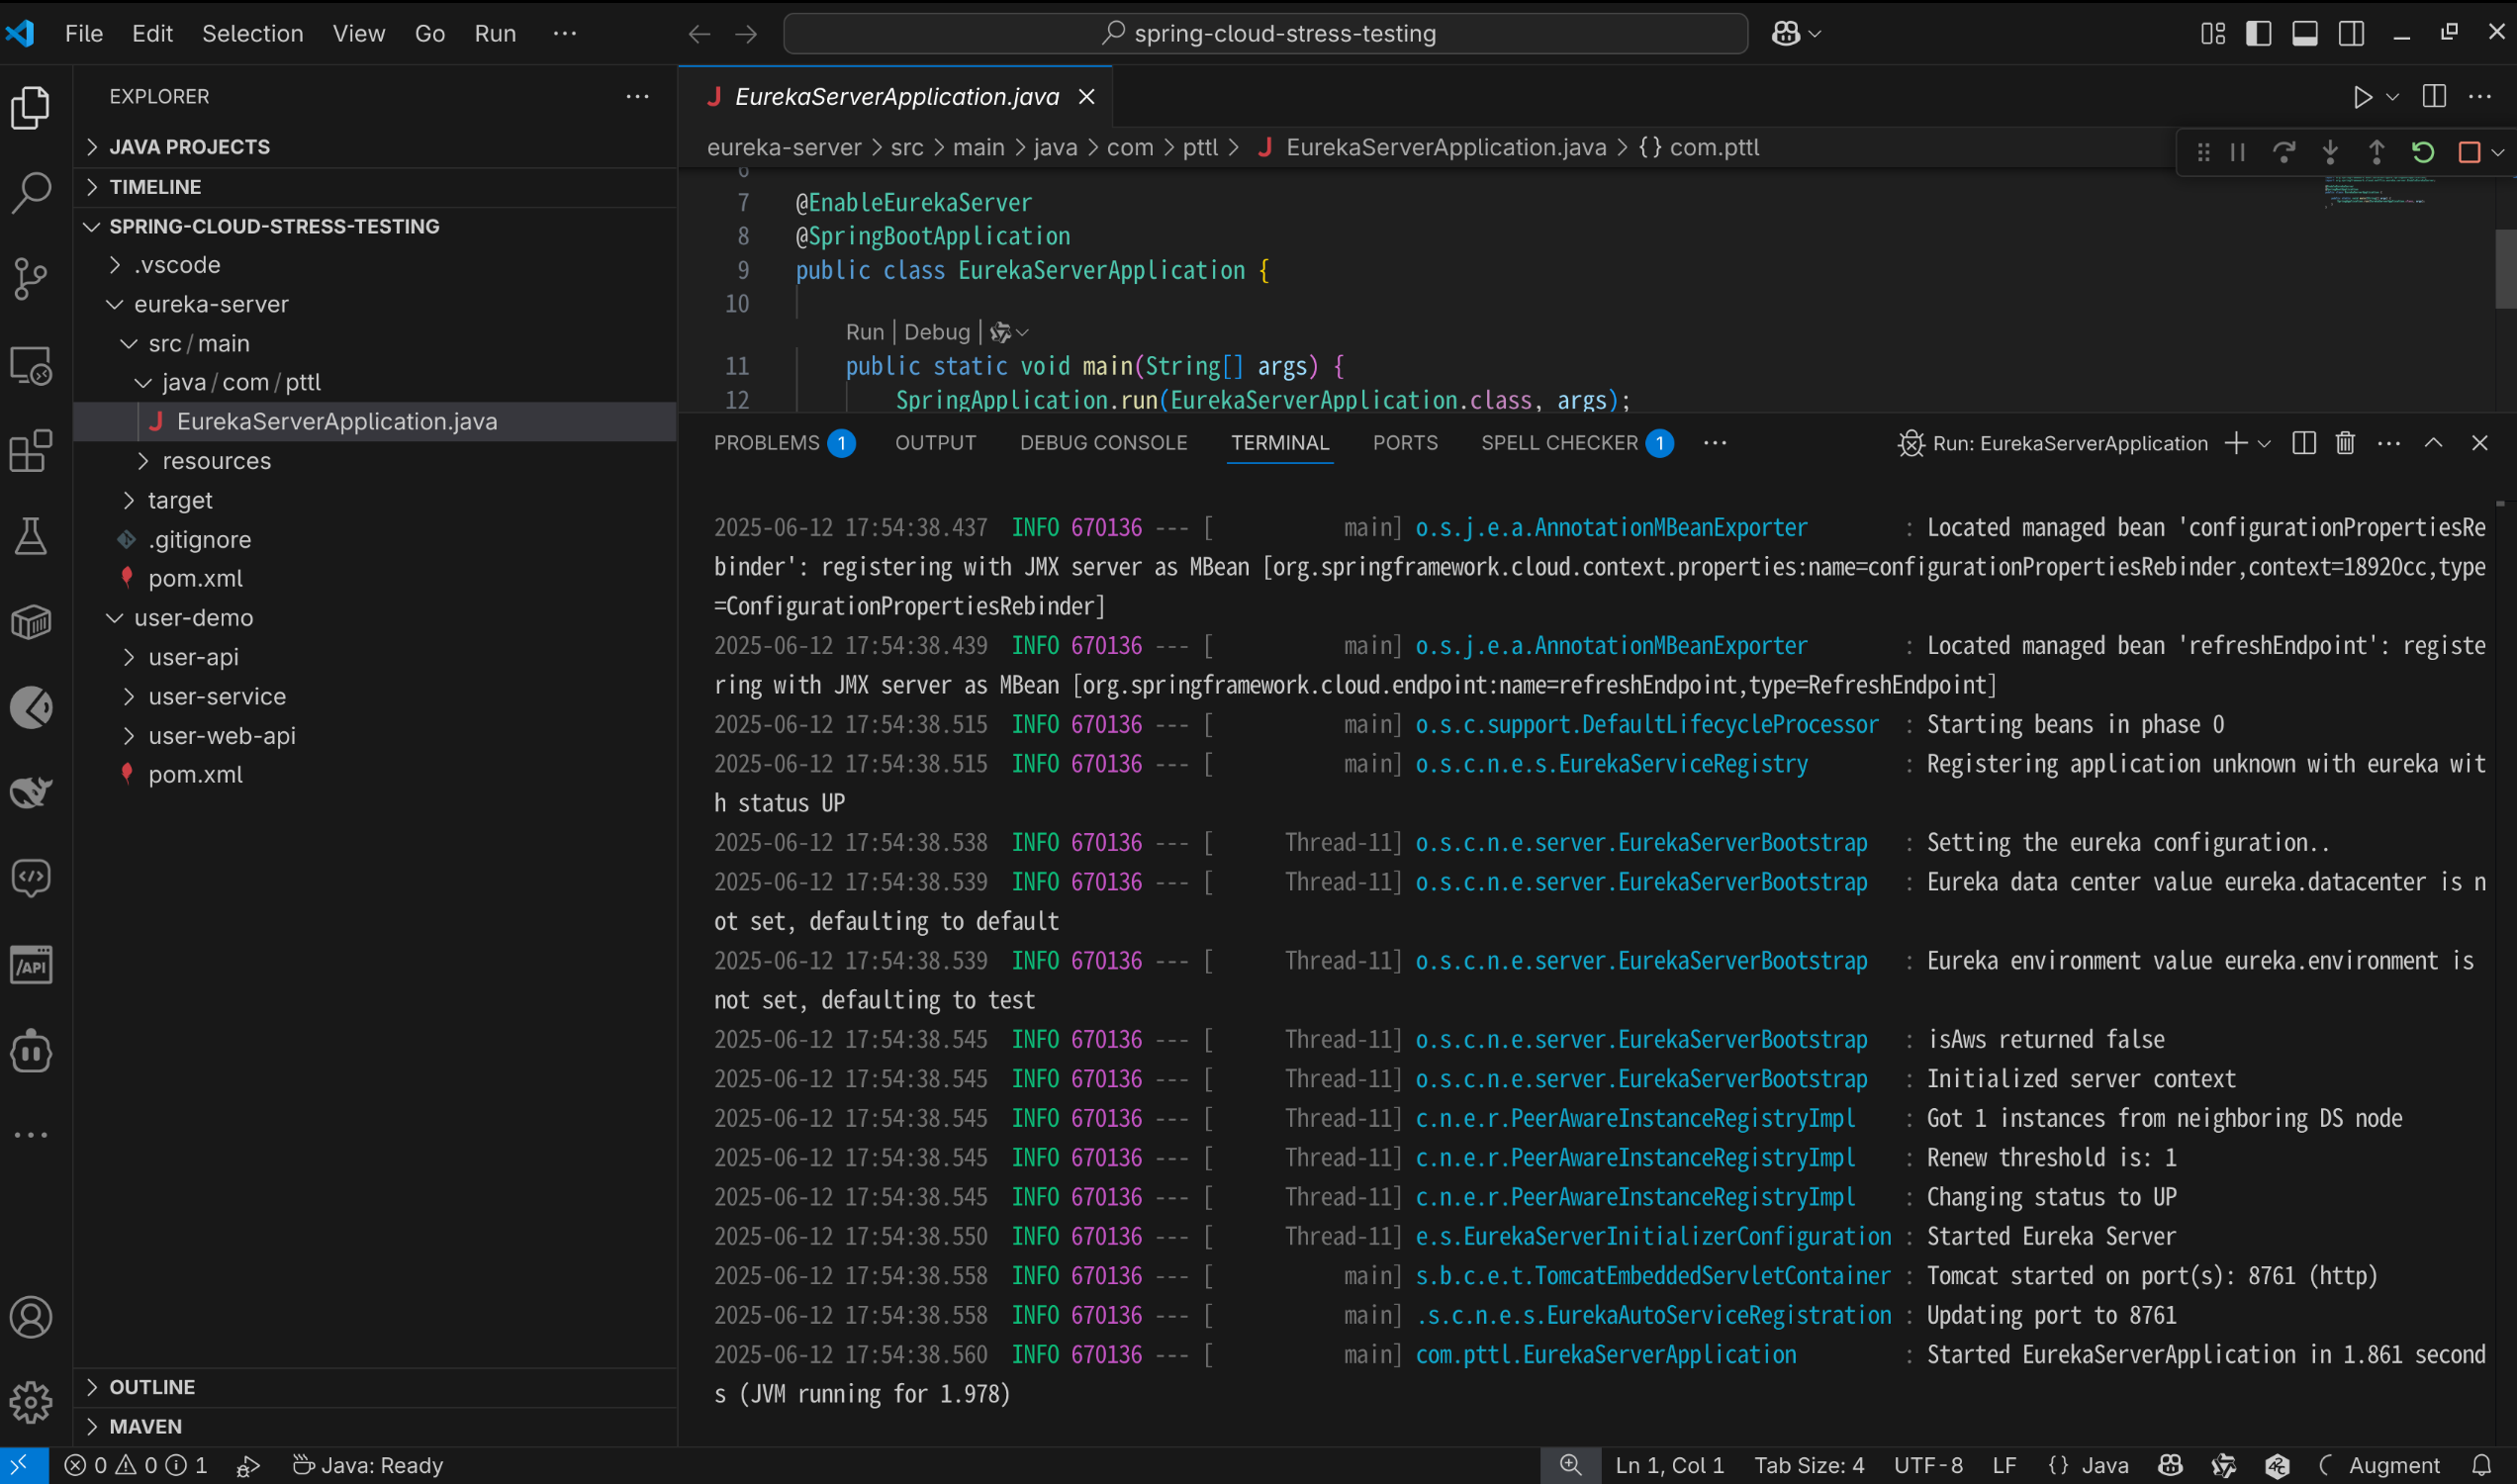The image size is (2517, 1484).
Task: Toggle the primary side bar
Action: 2258,33
